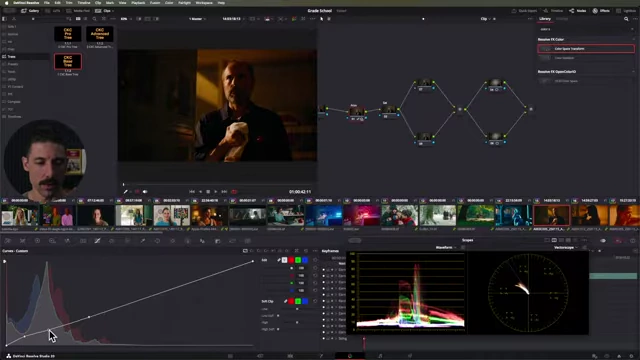The width and height of the screenshot is (640, 360).
Task: Open the Camera Raw palette
Action: (7, 241)
